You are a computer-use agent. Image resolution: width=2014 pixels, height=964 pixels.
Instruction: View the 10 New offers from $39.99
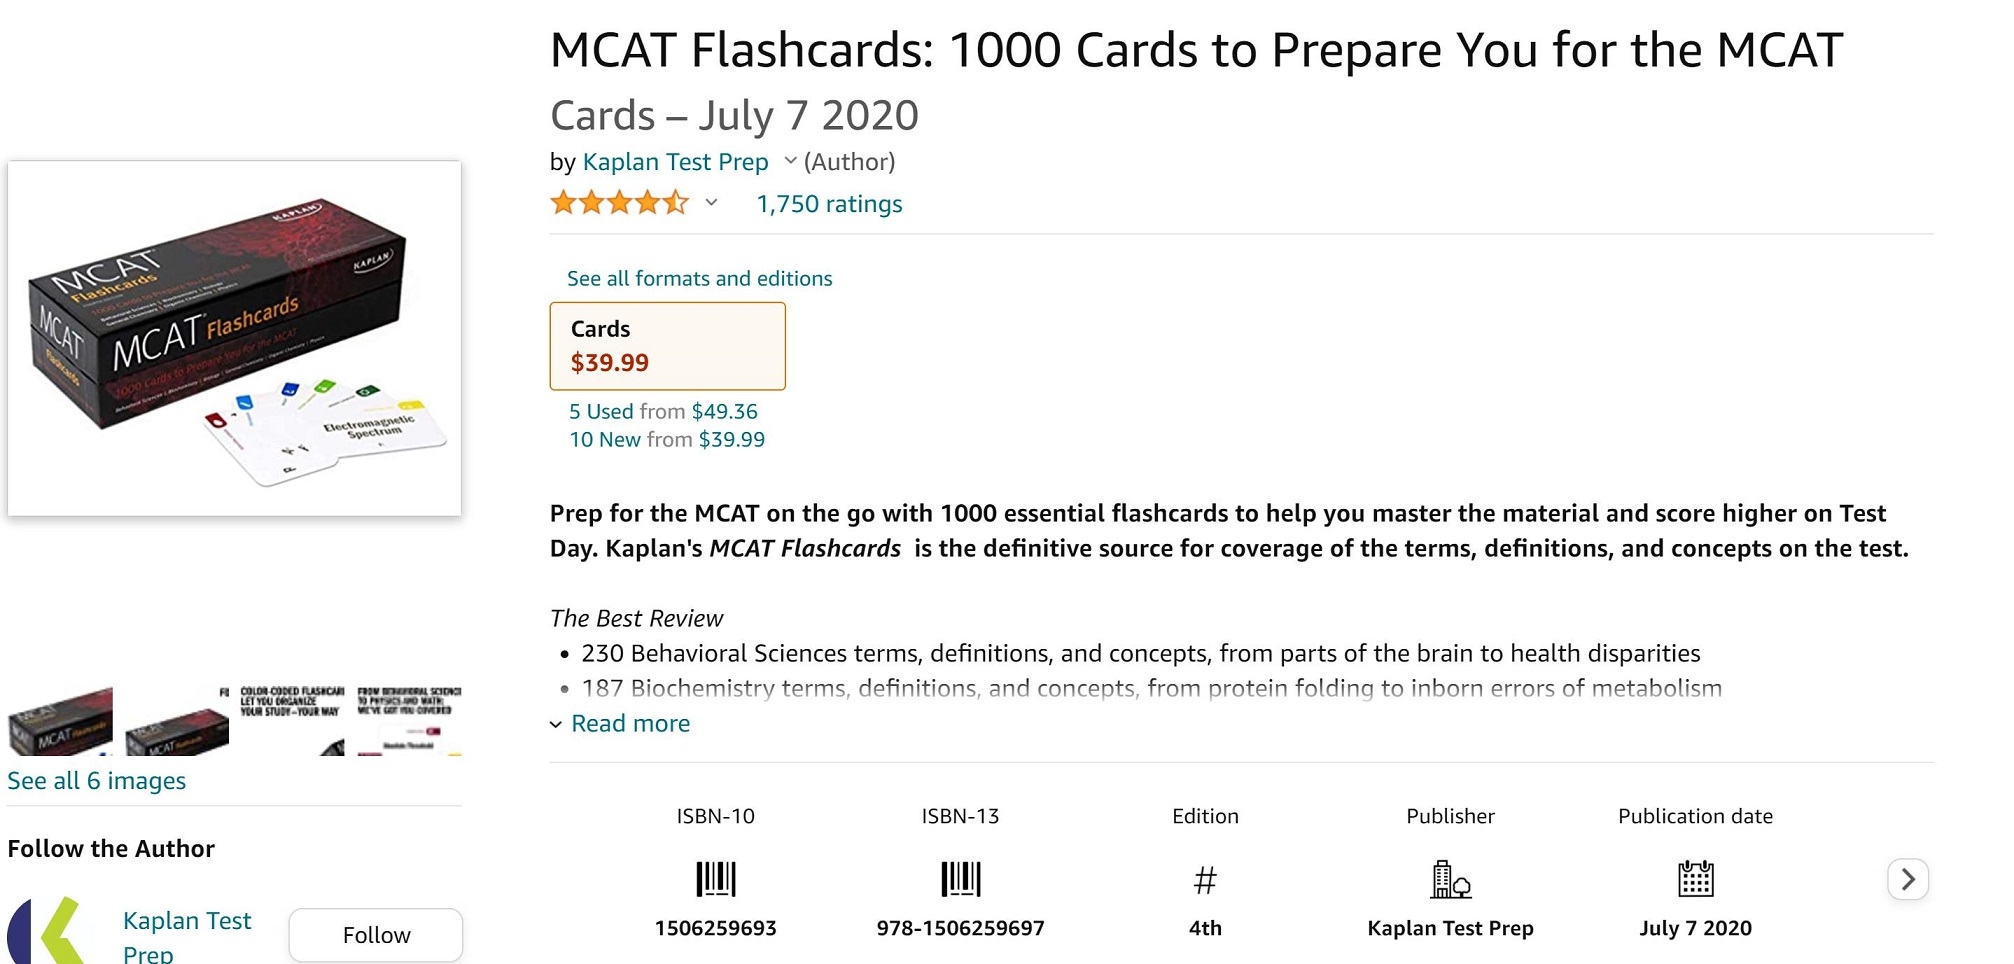pyautogui.click(x=667, y=439)
